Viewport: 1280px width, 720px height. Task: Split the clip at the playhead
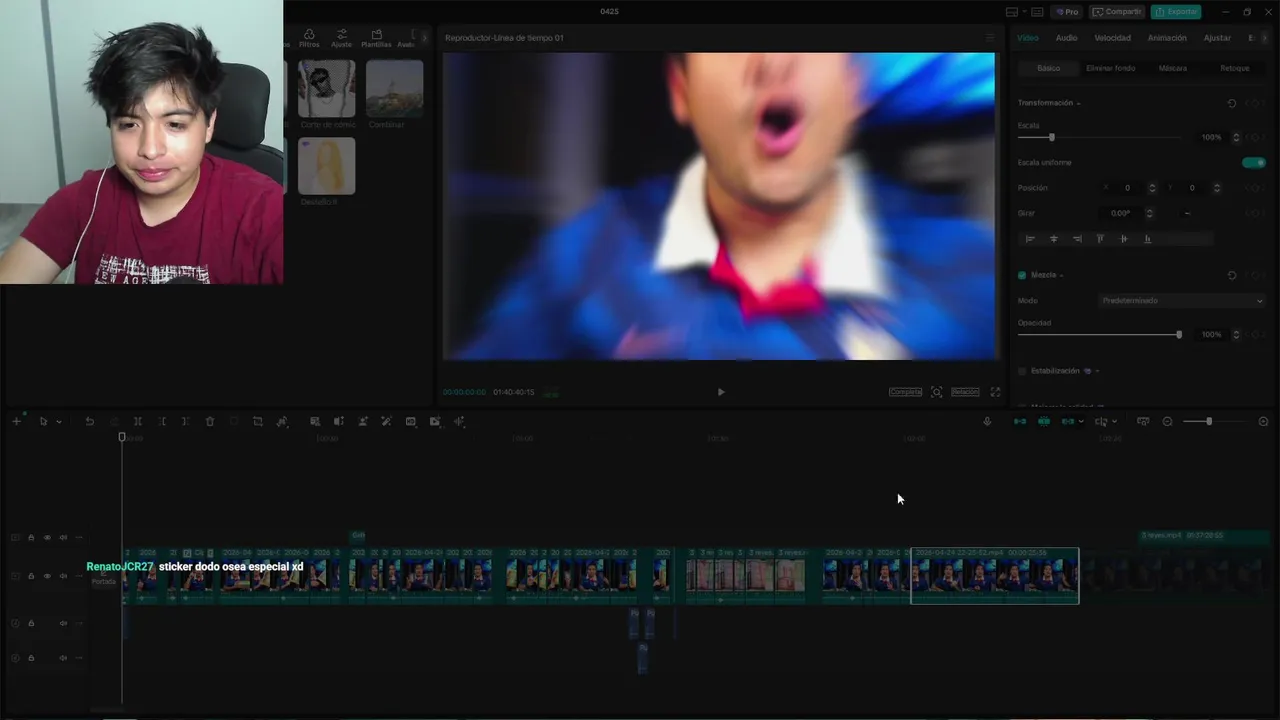click(138, 422)
